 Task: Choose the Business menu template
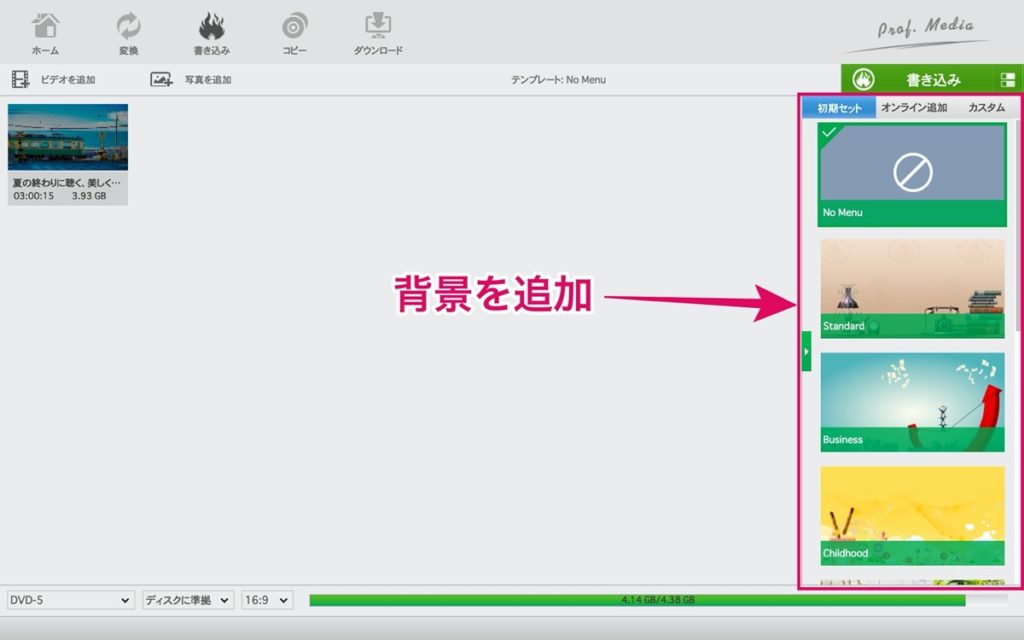click(x=912, y=402)
